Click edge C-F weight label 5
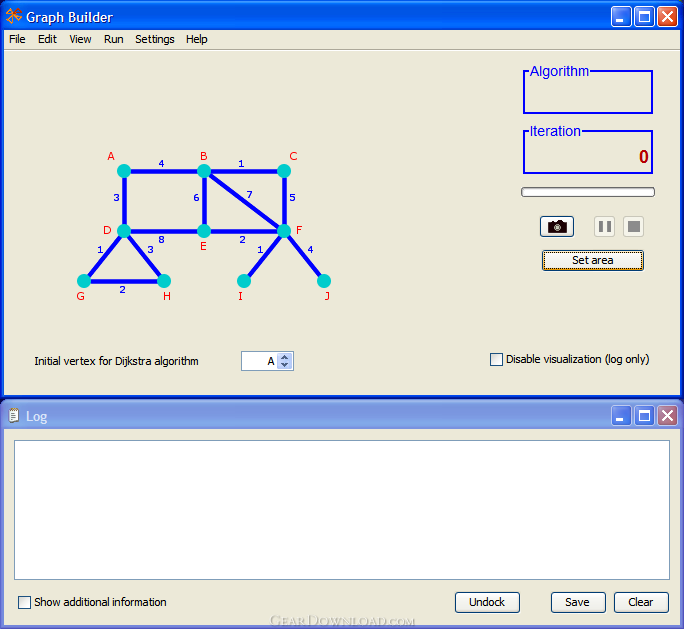684x629 pixels. (292, 198)
